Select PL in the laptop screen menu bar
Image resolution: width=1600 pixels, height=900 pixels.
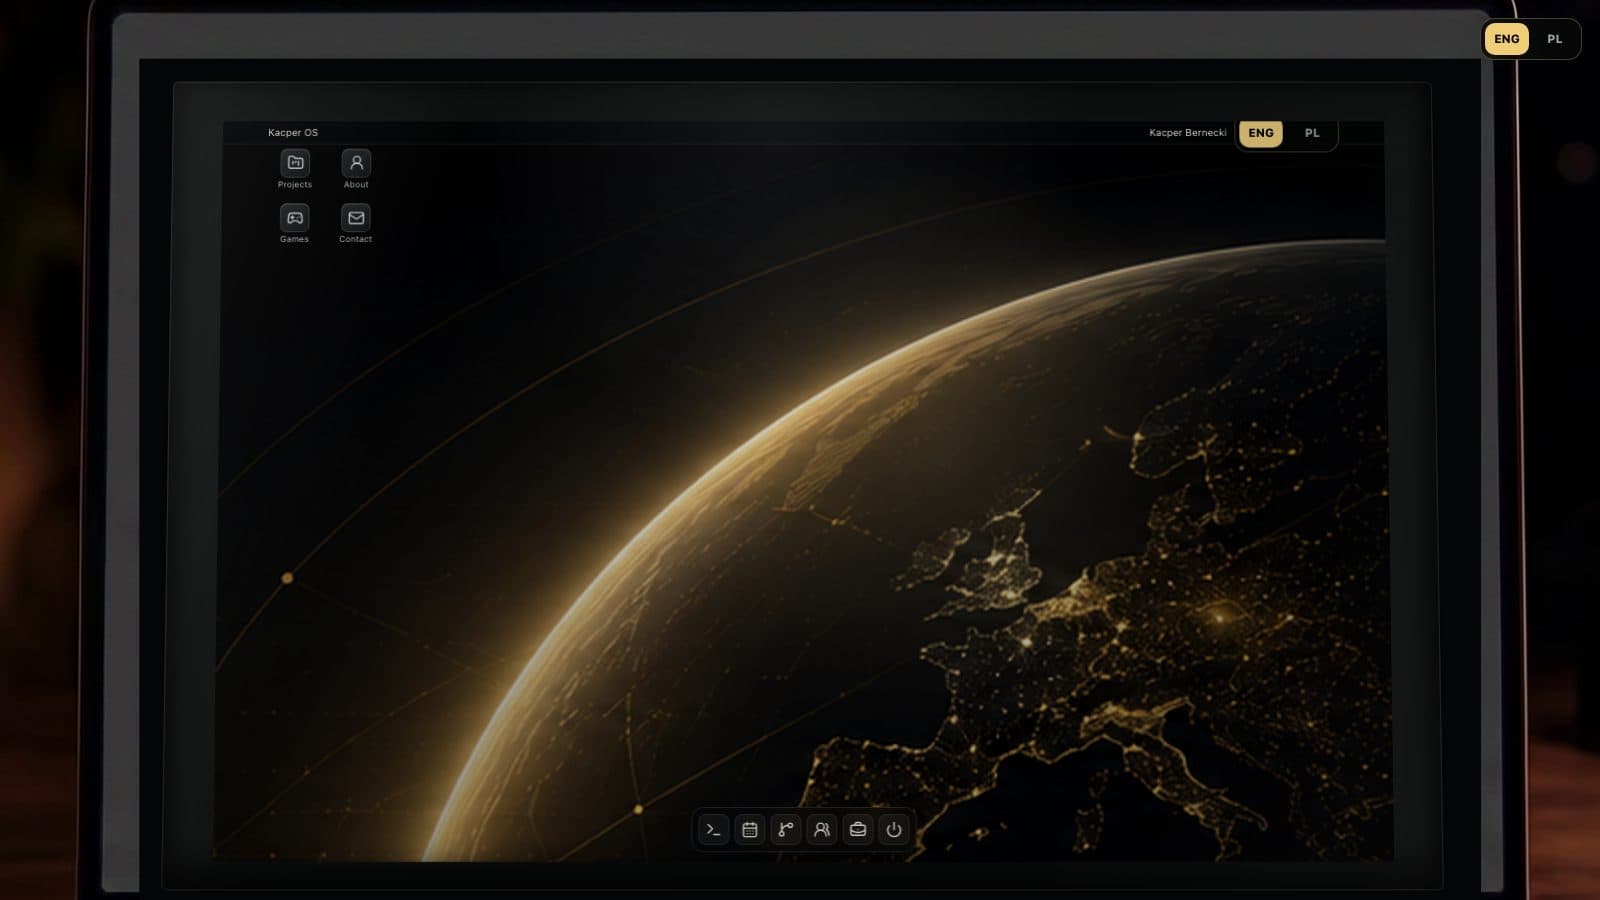(x=1312, y=133)
